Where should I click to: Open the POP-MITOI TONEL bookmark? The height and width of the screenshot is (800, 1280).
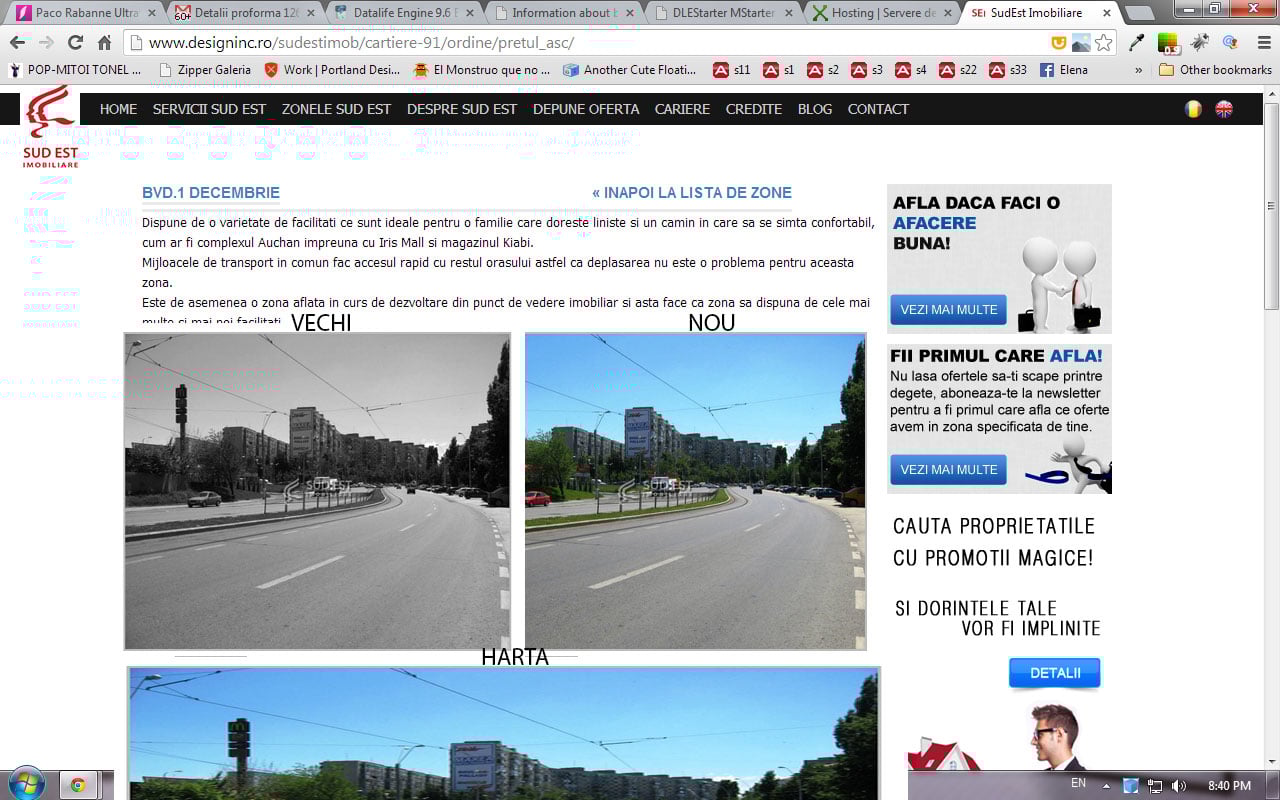(x=76, y=70)
